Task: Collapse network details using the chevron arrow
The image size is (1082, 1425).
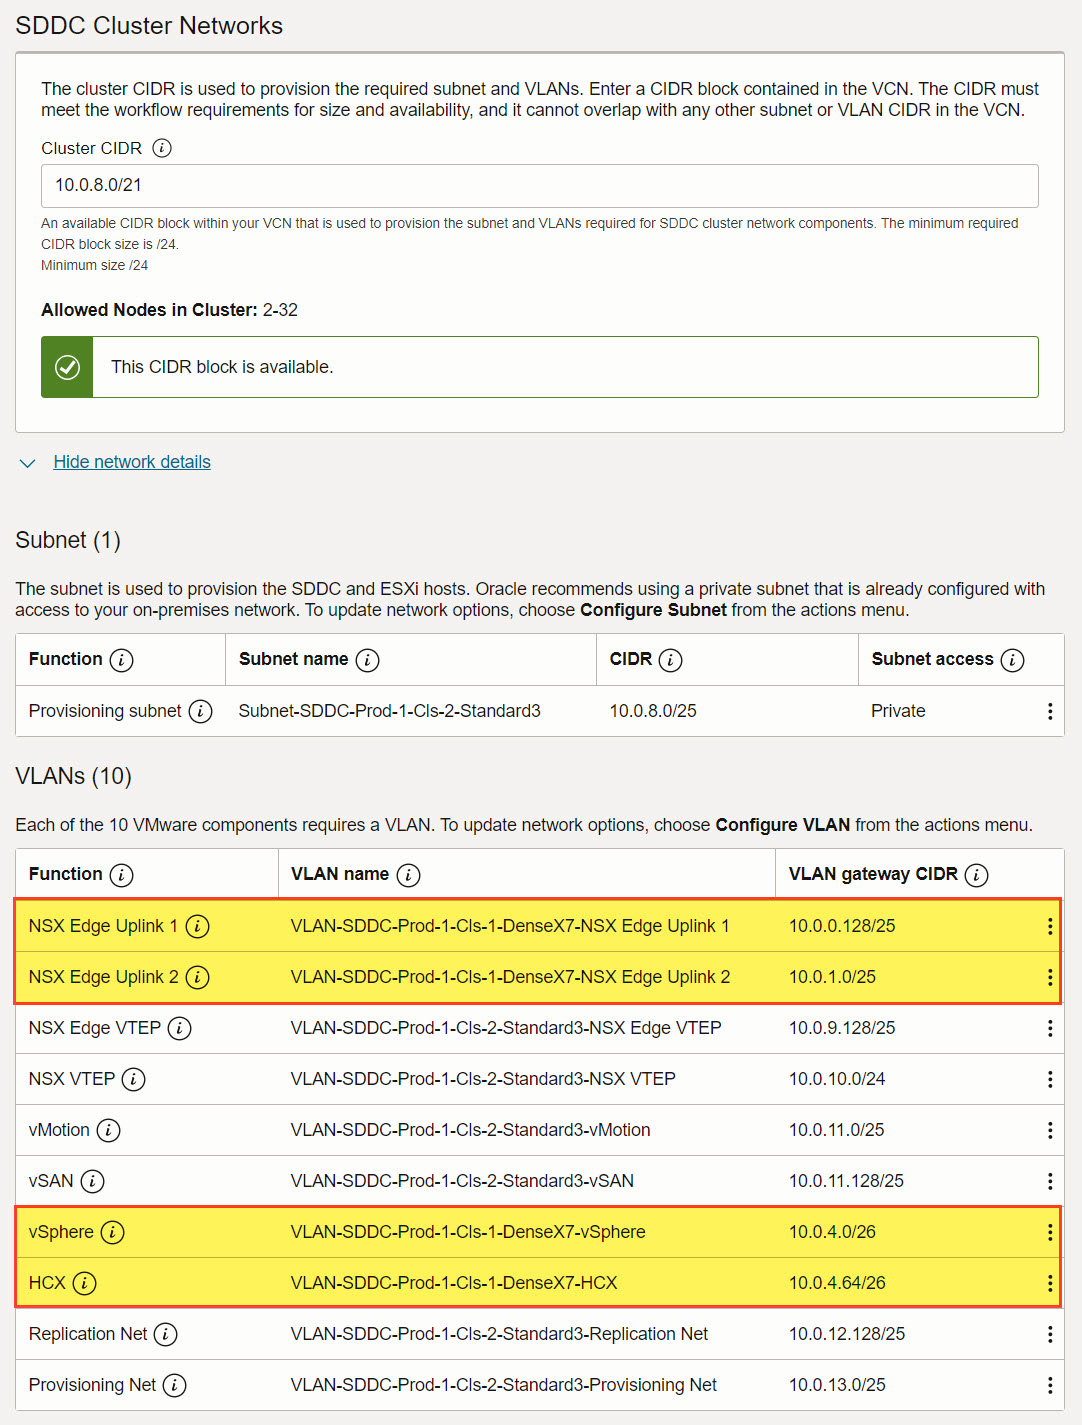Action: (x=28, y=462)
